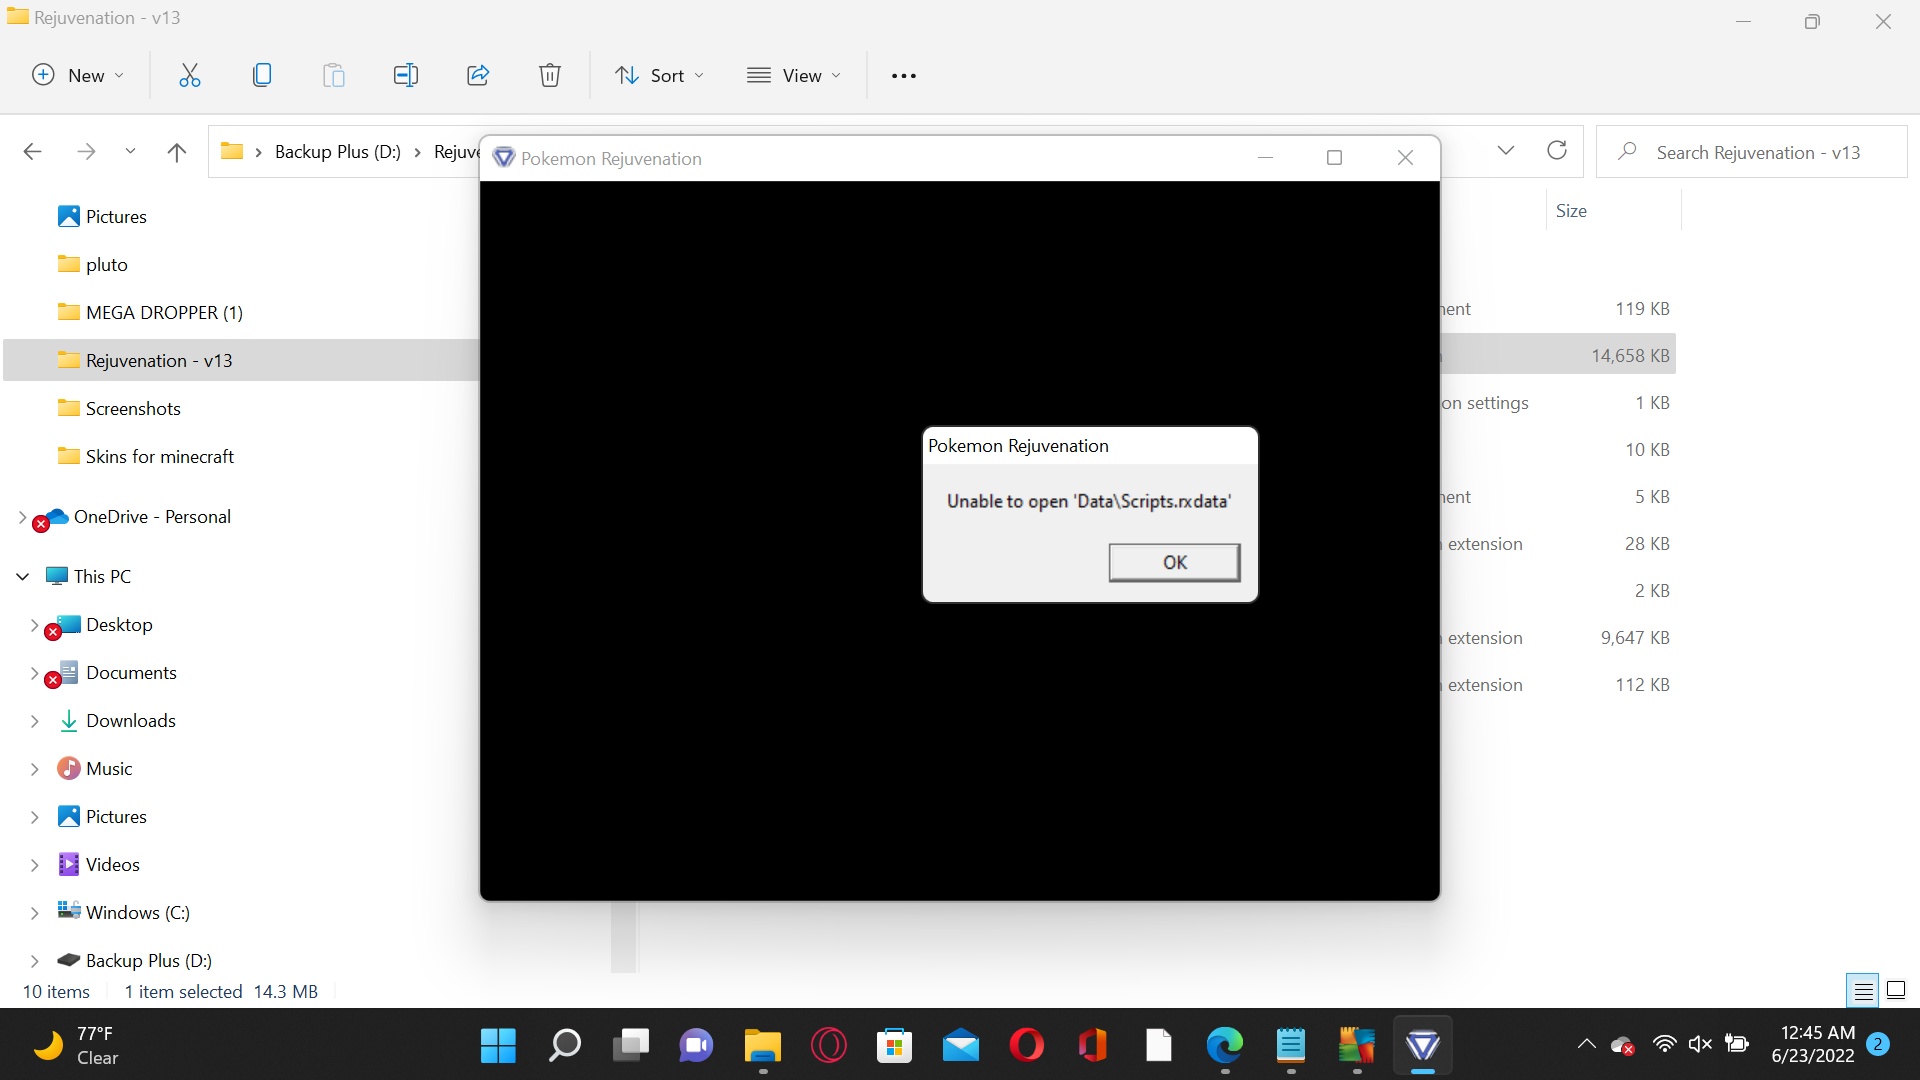The image size is (1920, 1080).
Task: Switch to Pokemon Rejuvenation taskbar icon
Action: (x=1422, y=1046)
